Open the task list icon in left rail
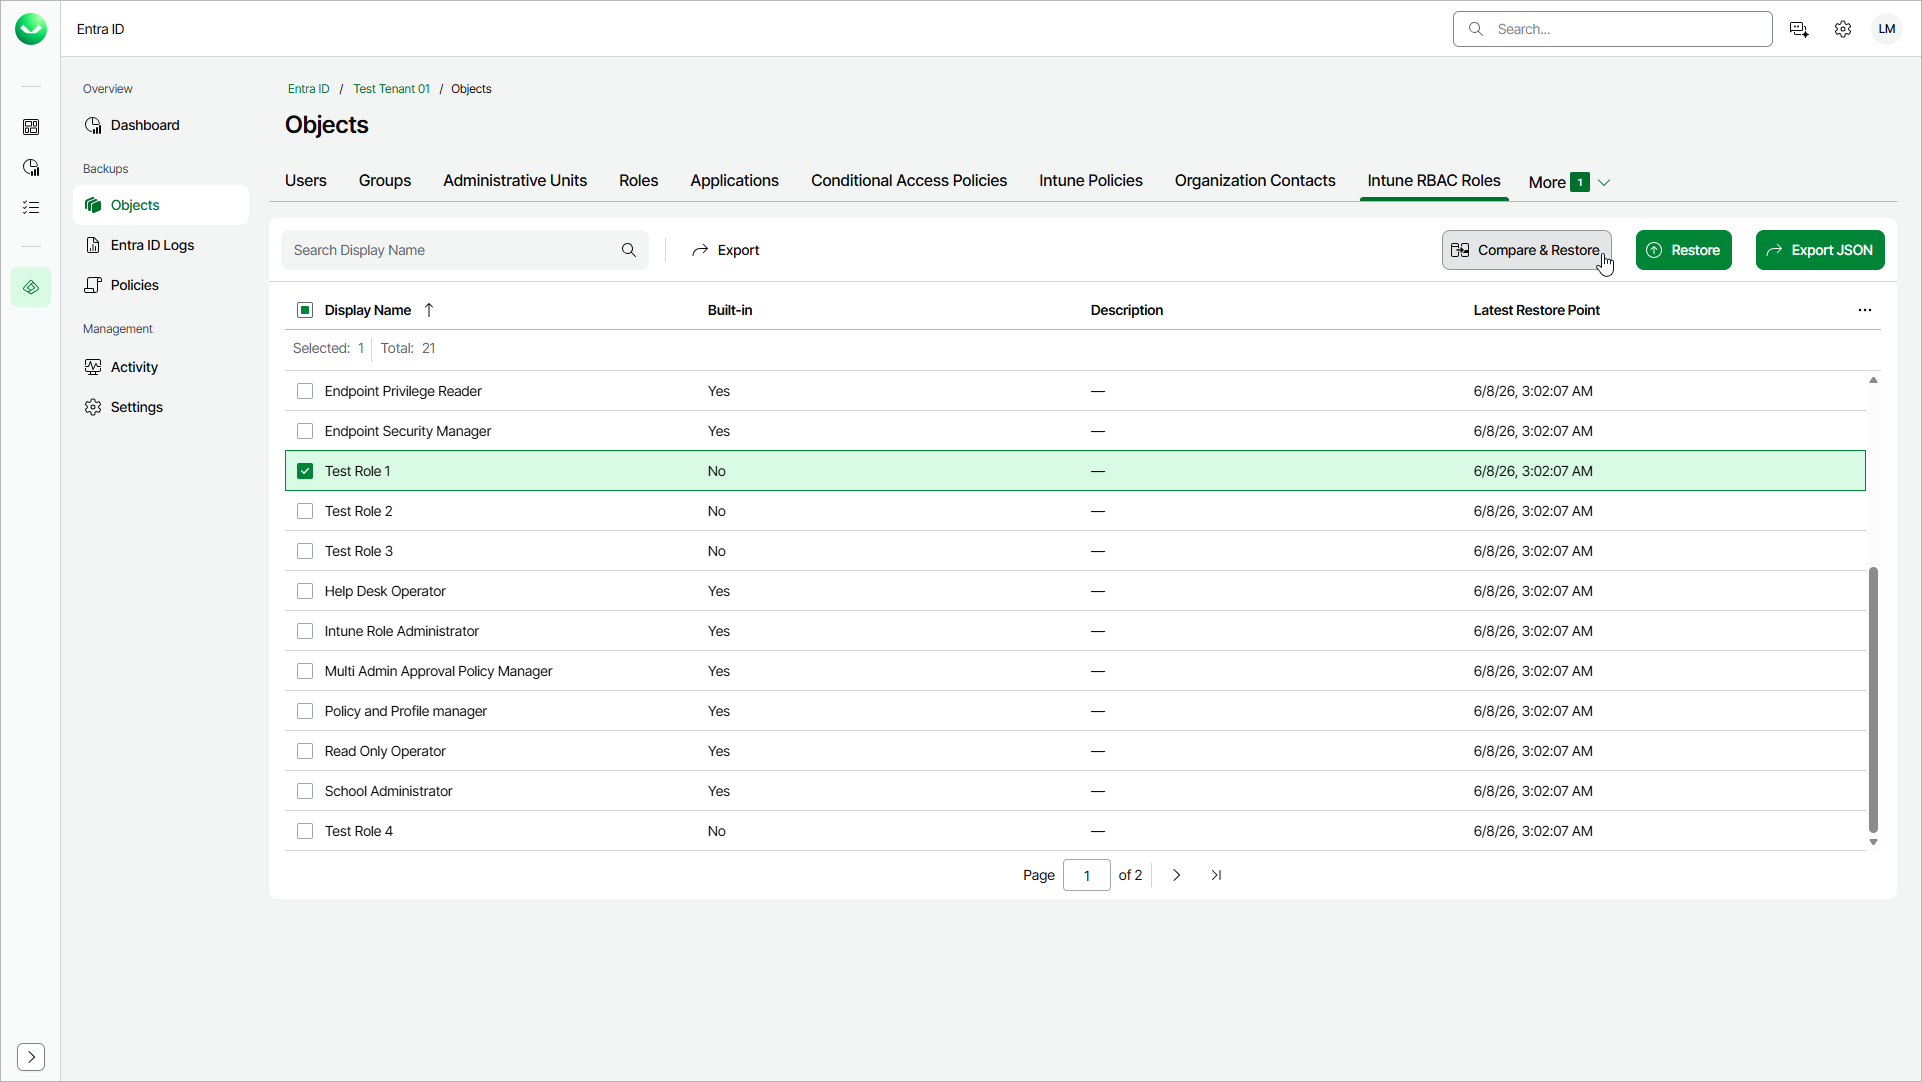This screenshot has width=1922, height=1082. 31,207
